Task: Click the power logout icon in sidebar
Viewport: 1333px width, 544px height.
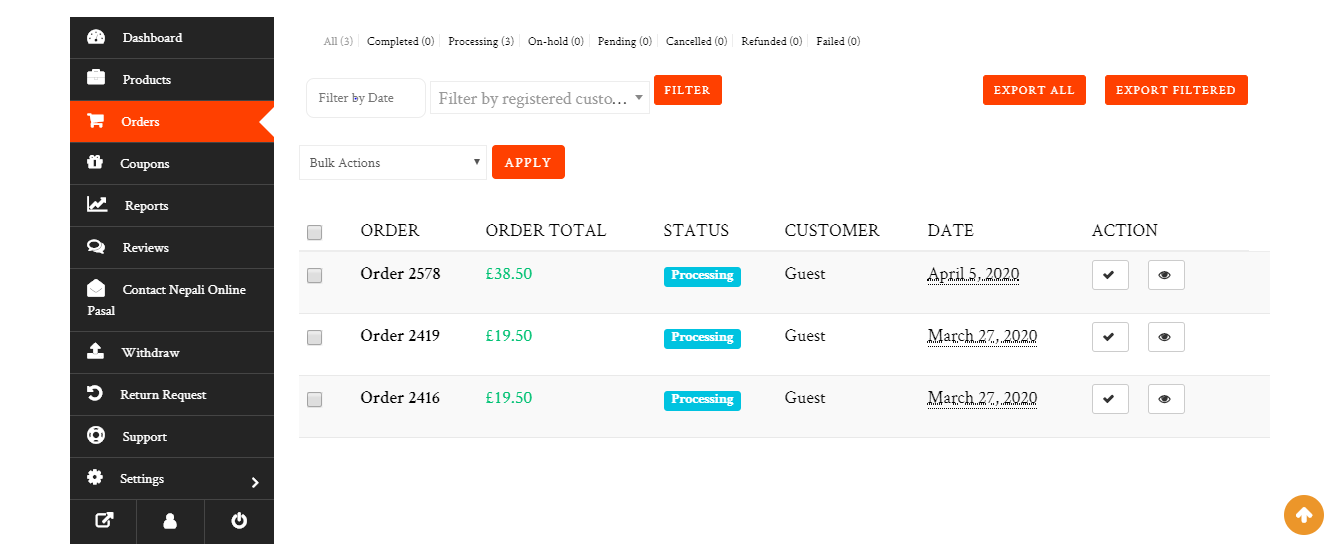Action: coord(239,521)
